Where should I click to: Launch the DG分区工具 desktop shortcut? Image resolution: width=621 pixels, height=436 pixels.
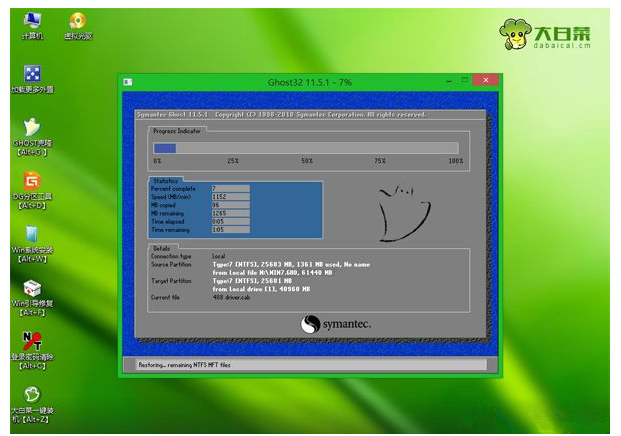click(31, 183)
